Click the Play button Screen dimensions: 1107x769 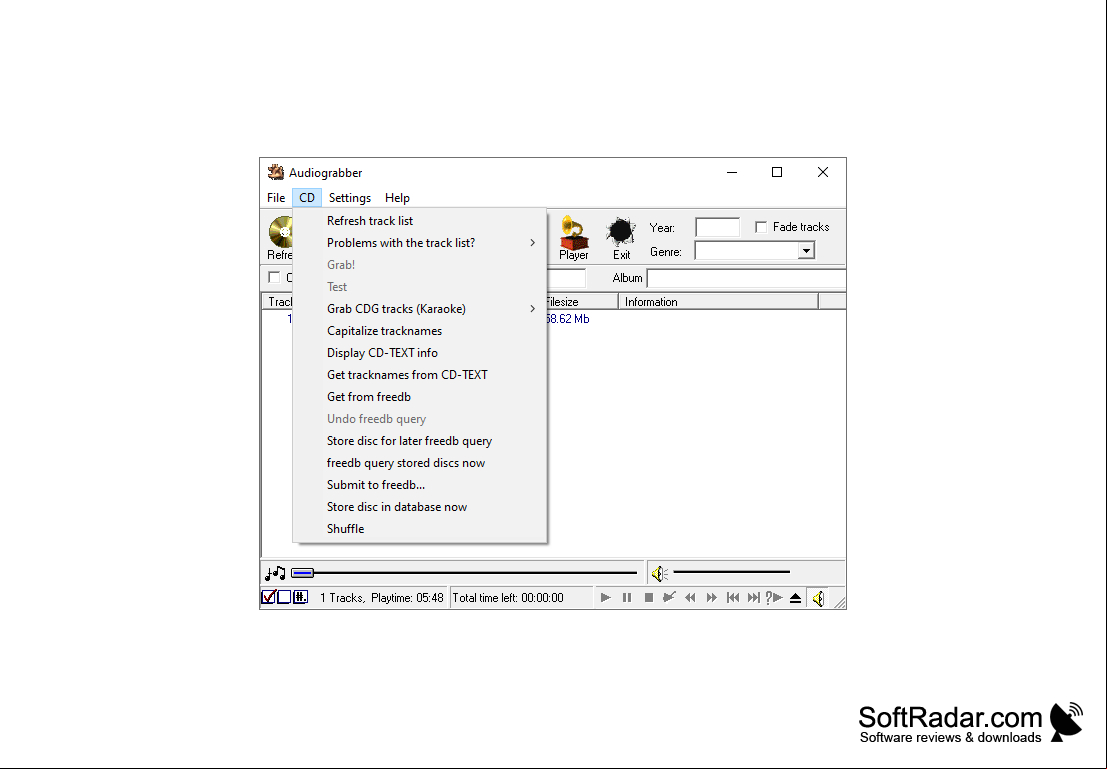(605, 597)
